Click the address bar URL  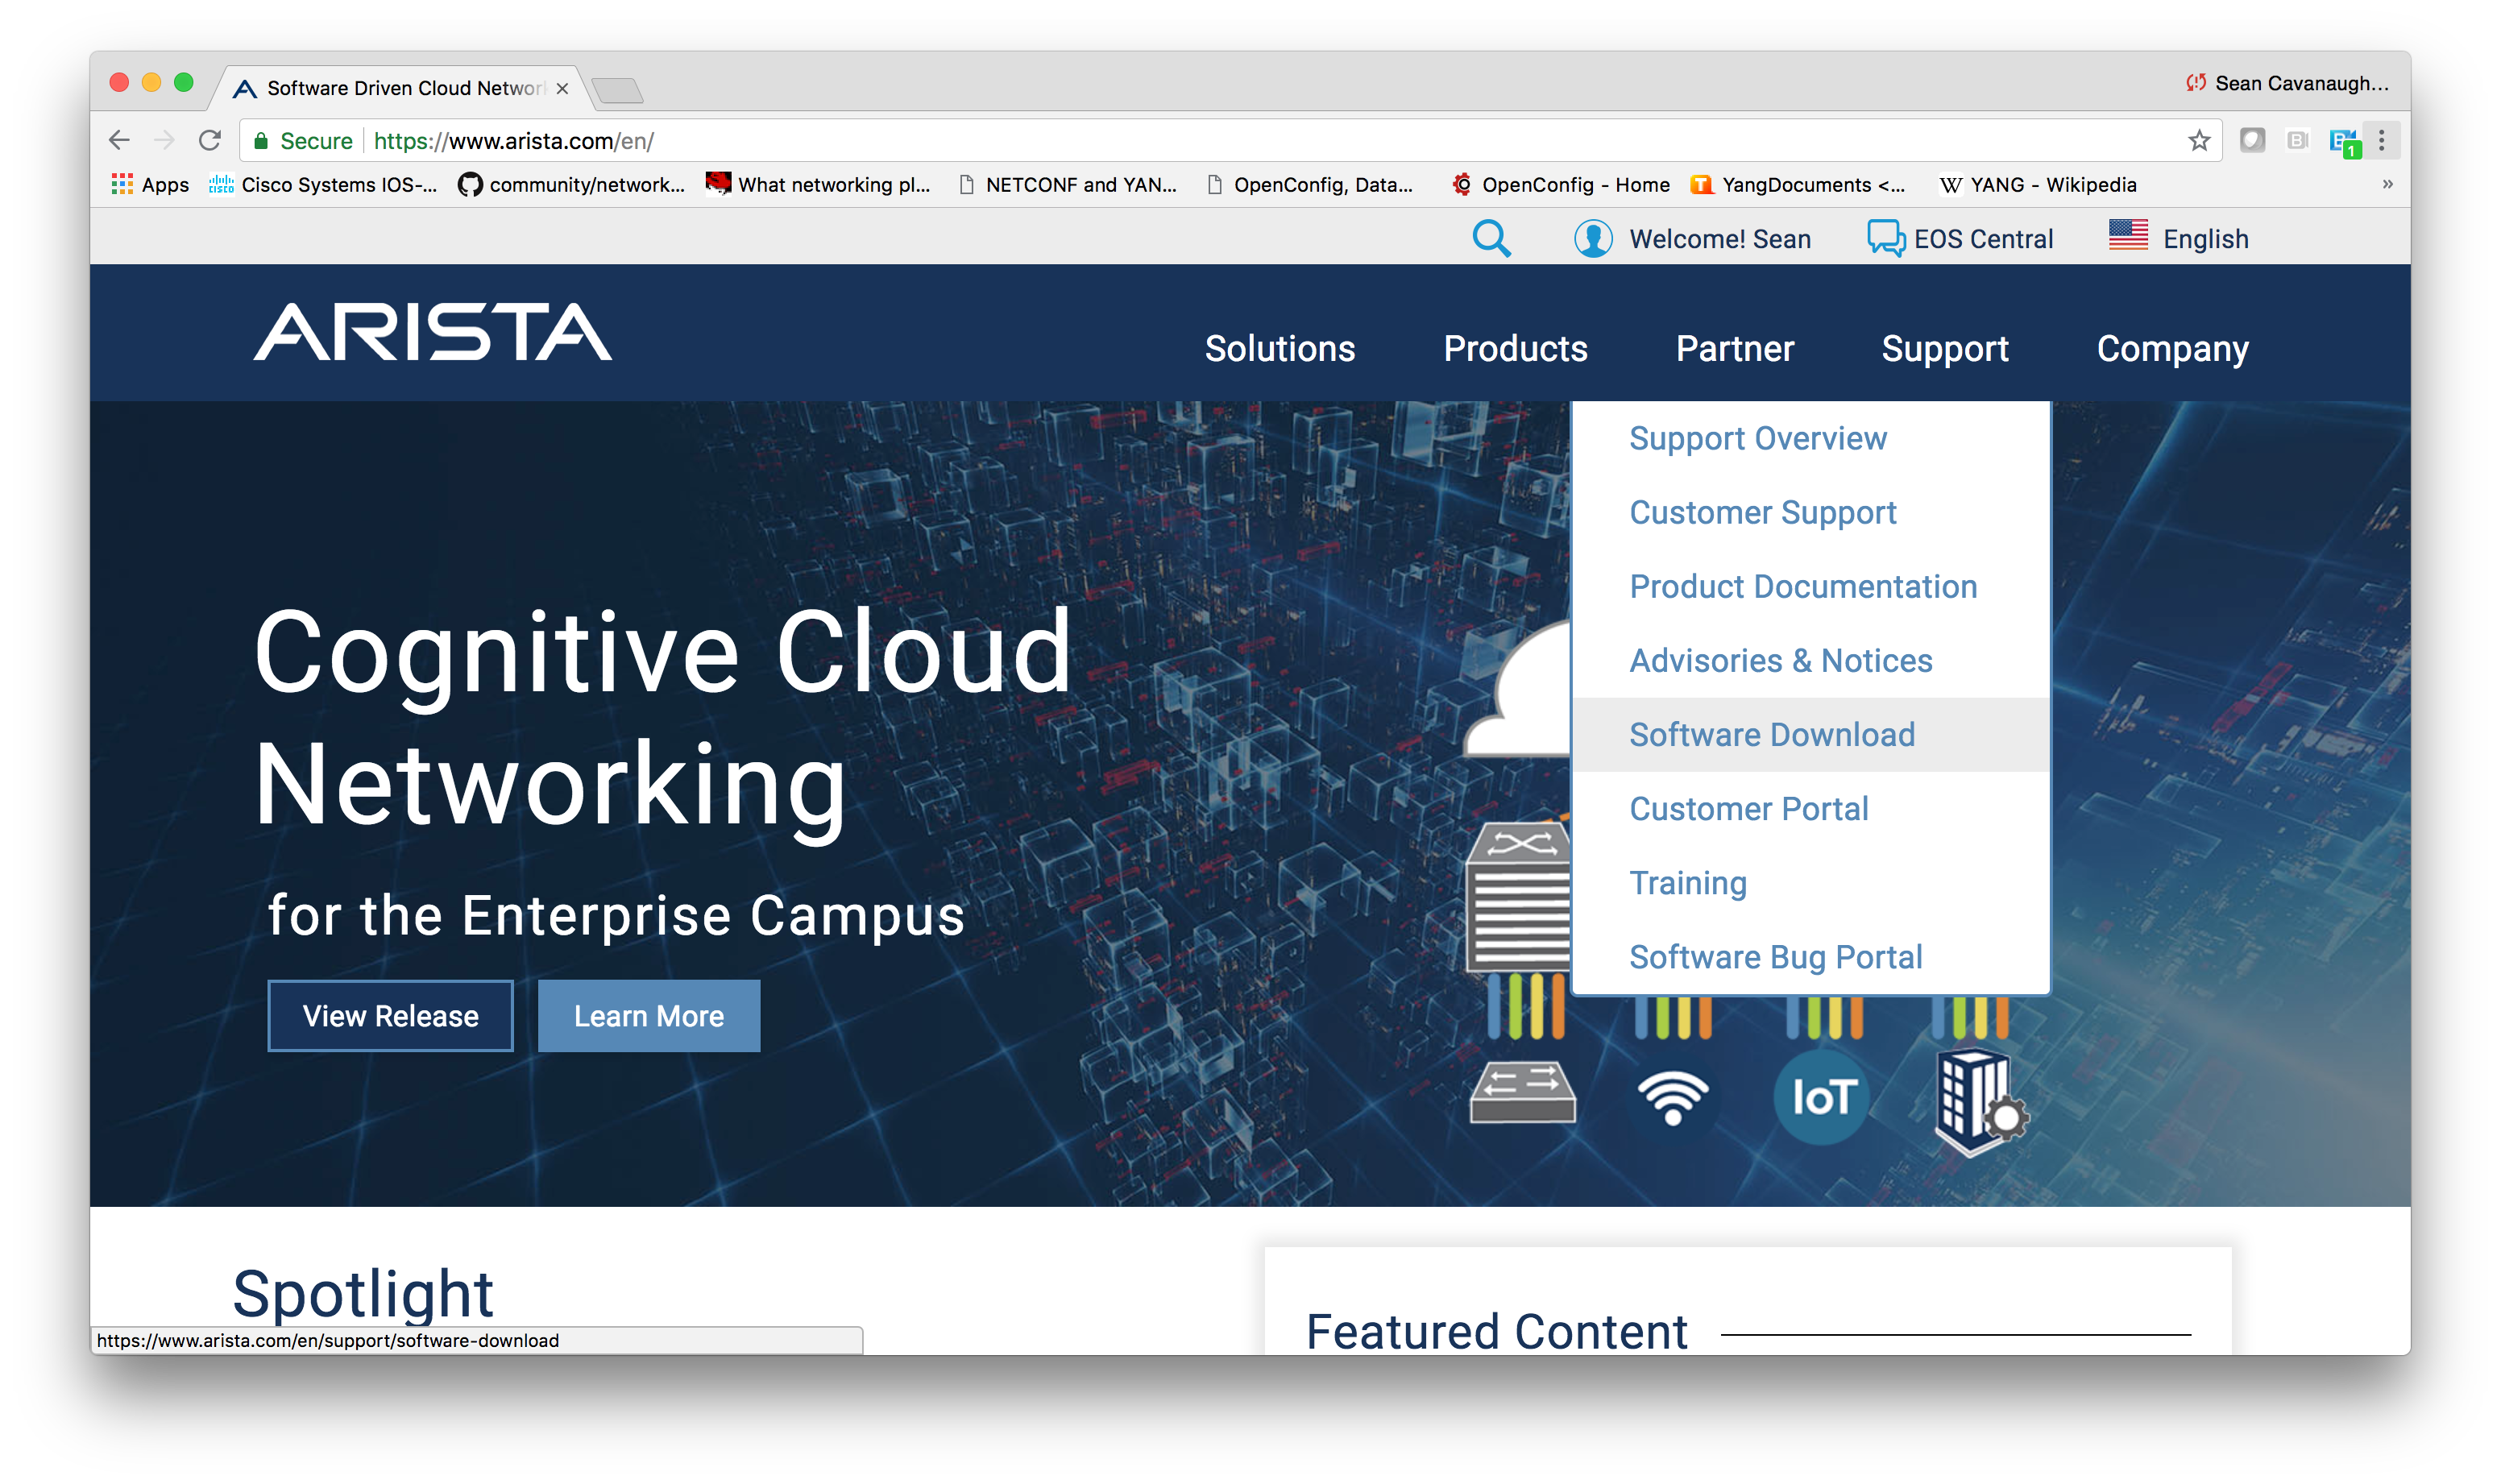click(x=514, y=140)
